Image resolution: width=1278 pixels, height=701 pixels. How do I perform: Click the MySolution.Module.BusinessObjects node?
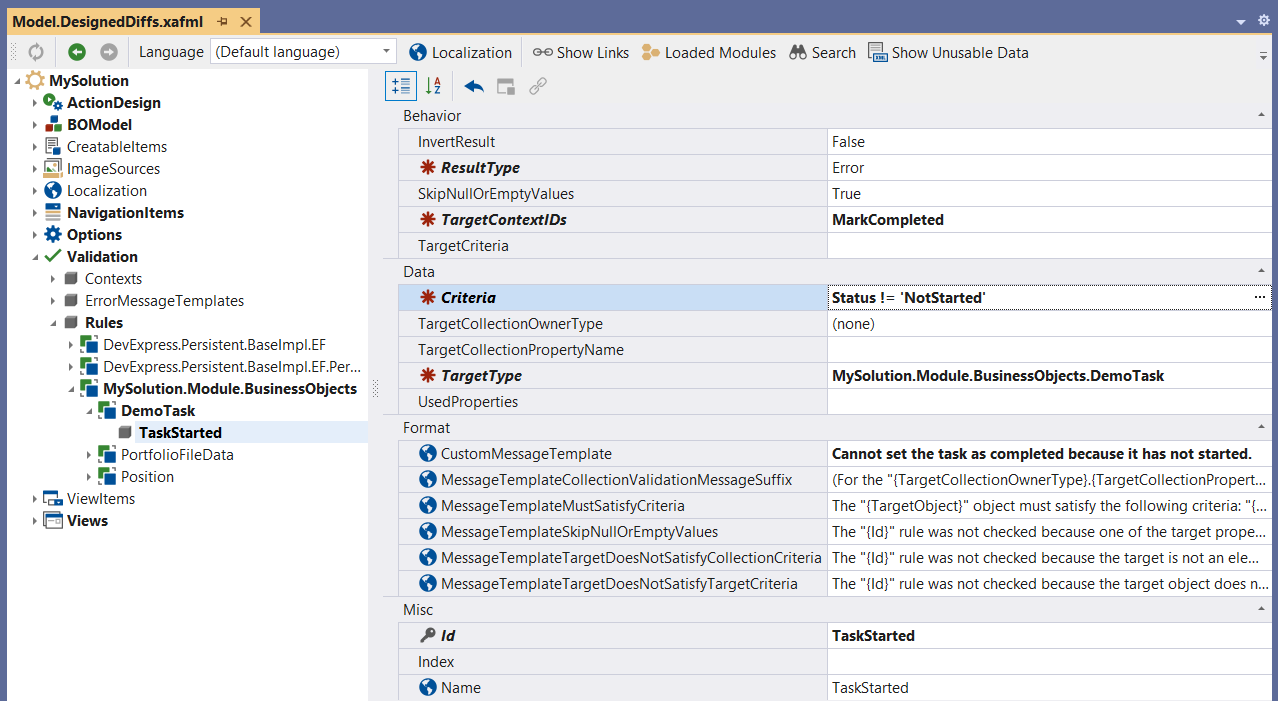[230, 389]
